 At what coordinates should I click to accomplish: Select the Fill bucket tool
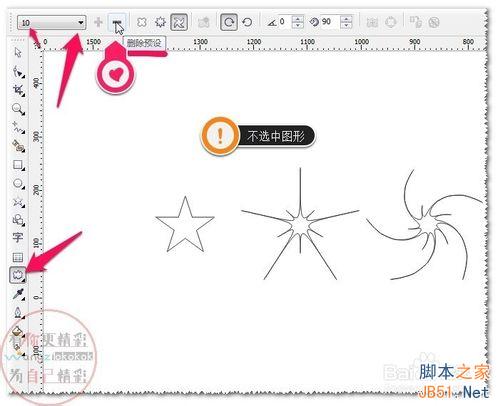18,331
